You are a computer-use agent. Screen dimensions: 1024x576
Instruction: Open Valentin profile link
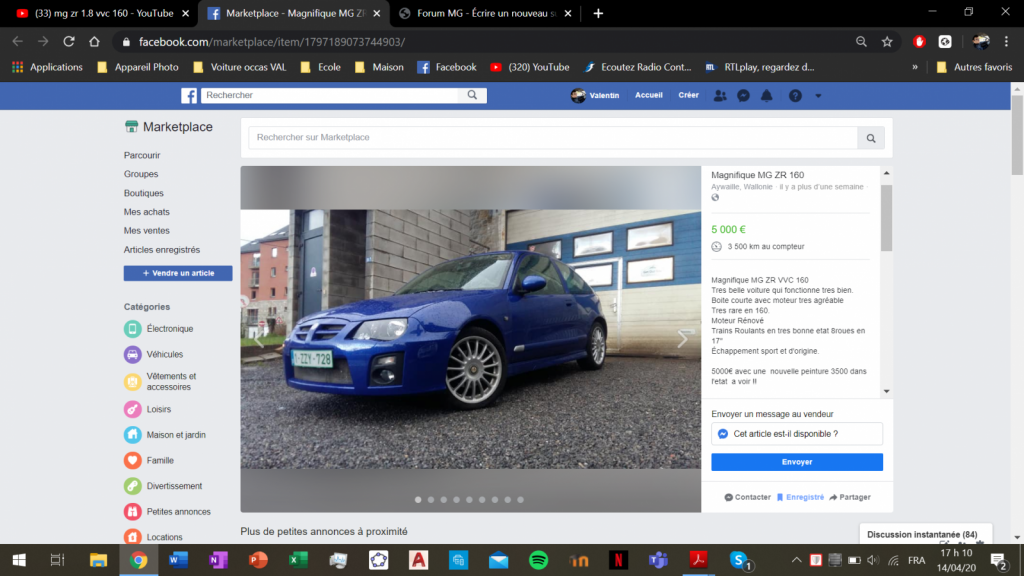595,95
